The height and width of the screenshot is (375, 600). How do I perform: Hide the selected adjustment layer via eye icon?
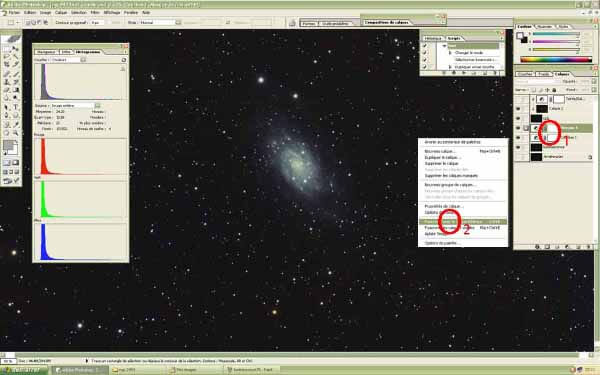(518, 128)
